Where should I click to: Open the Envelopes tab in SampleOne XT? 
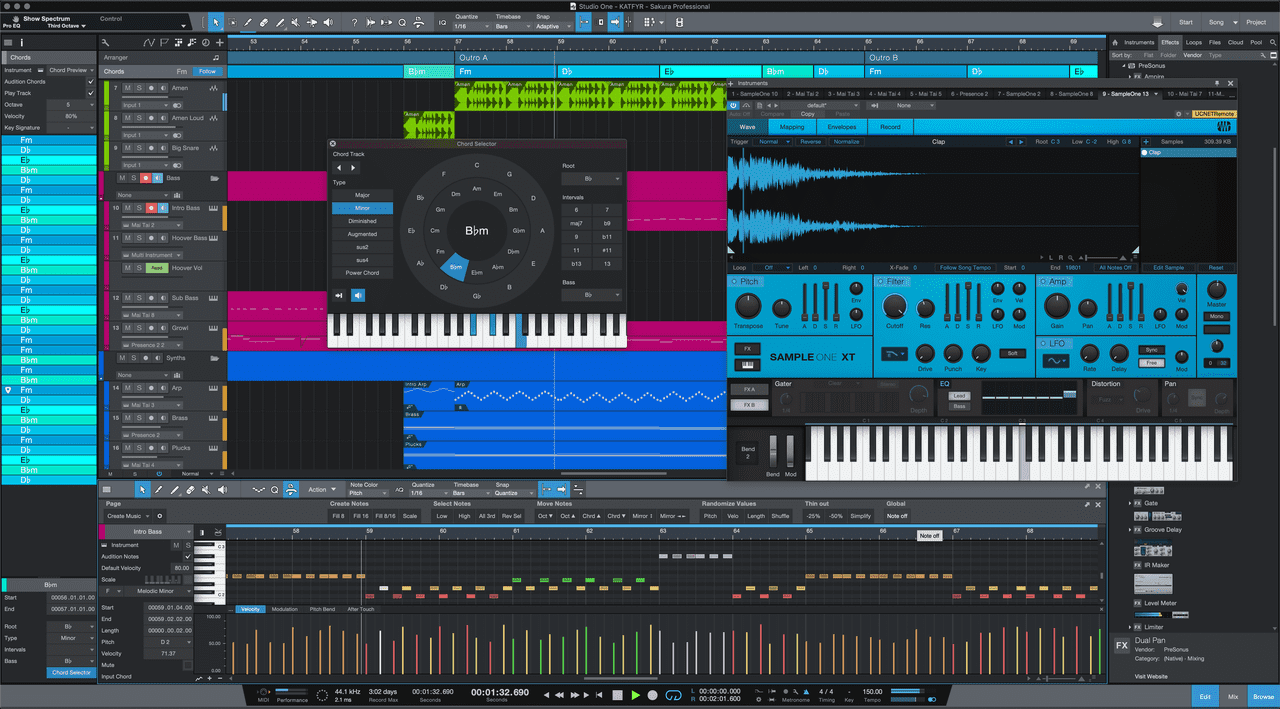pos(841,127)
